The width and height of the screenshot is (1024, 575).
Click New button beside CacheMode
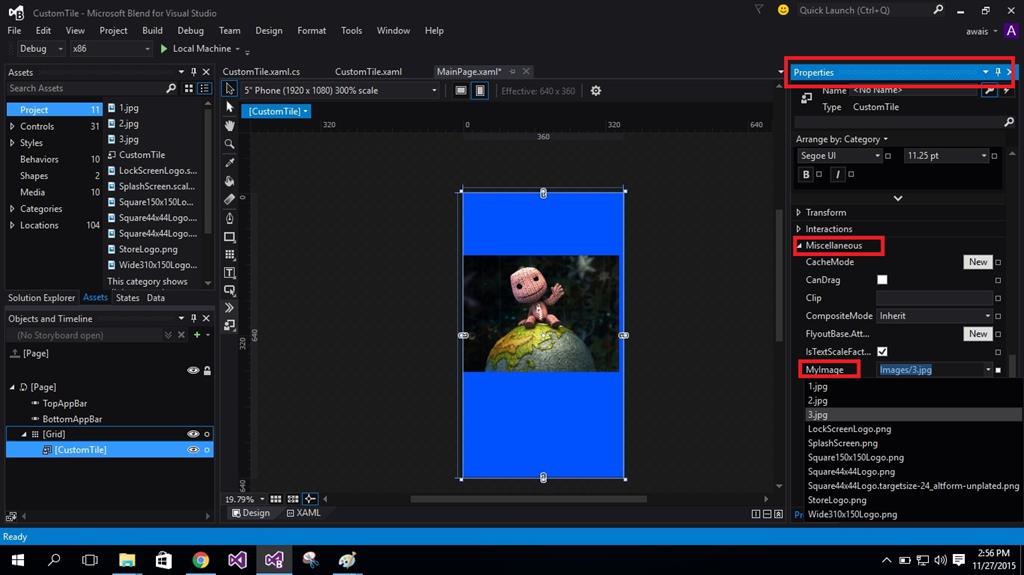[977, 262]
